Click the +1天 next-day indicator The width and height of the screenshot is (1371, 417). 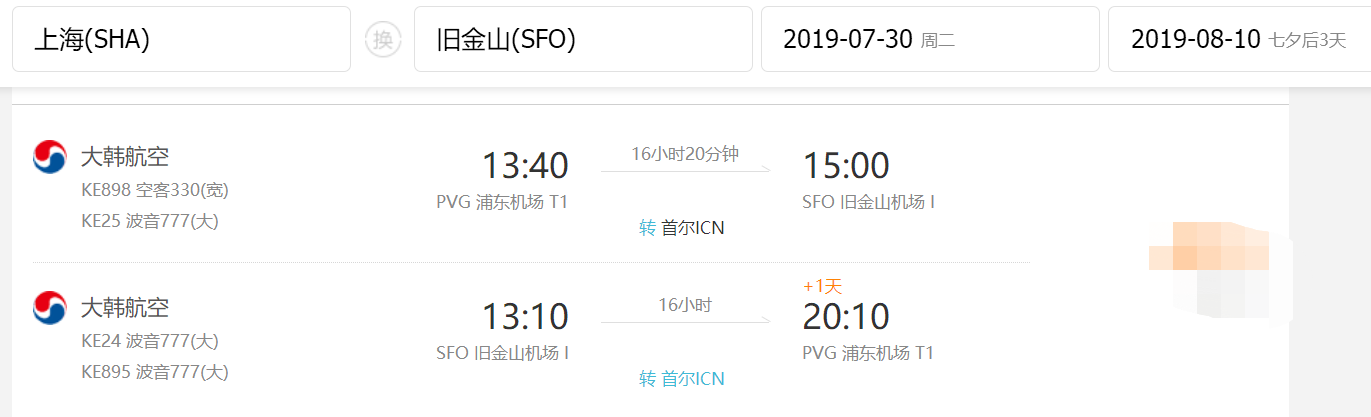tap(823, 286)
